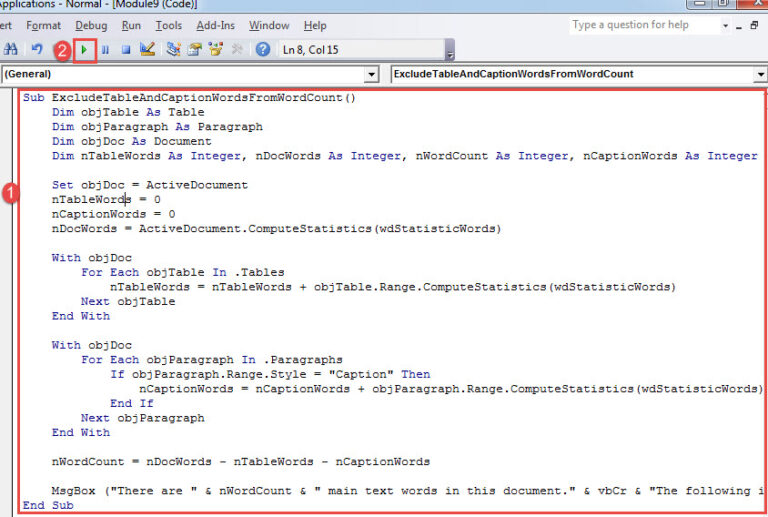Run the macro with green play button
Screen dimensions: 768x517
(84, 49)
